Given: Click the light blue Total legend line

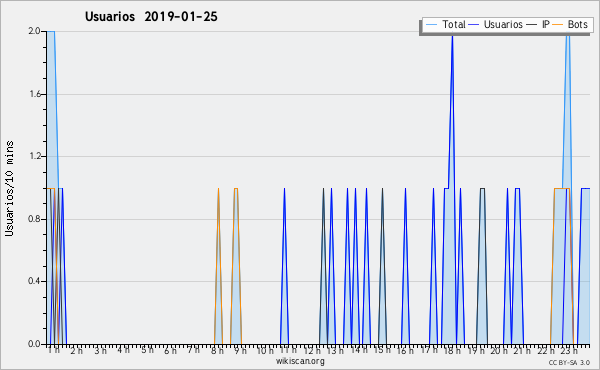Looking at the screenshot, I should click(431, 25).
